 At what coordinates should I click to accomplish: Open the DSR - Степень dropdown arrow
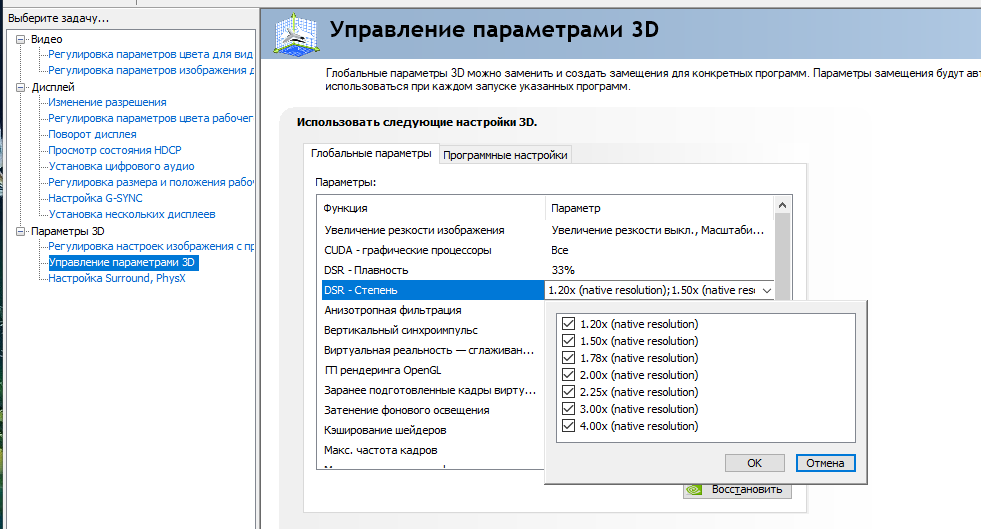[766, 290]
